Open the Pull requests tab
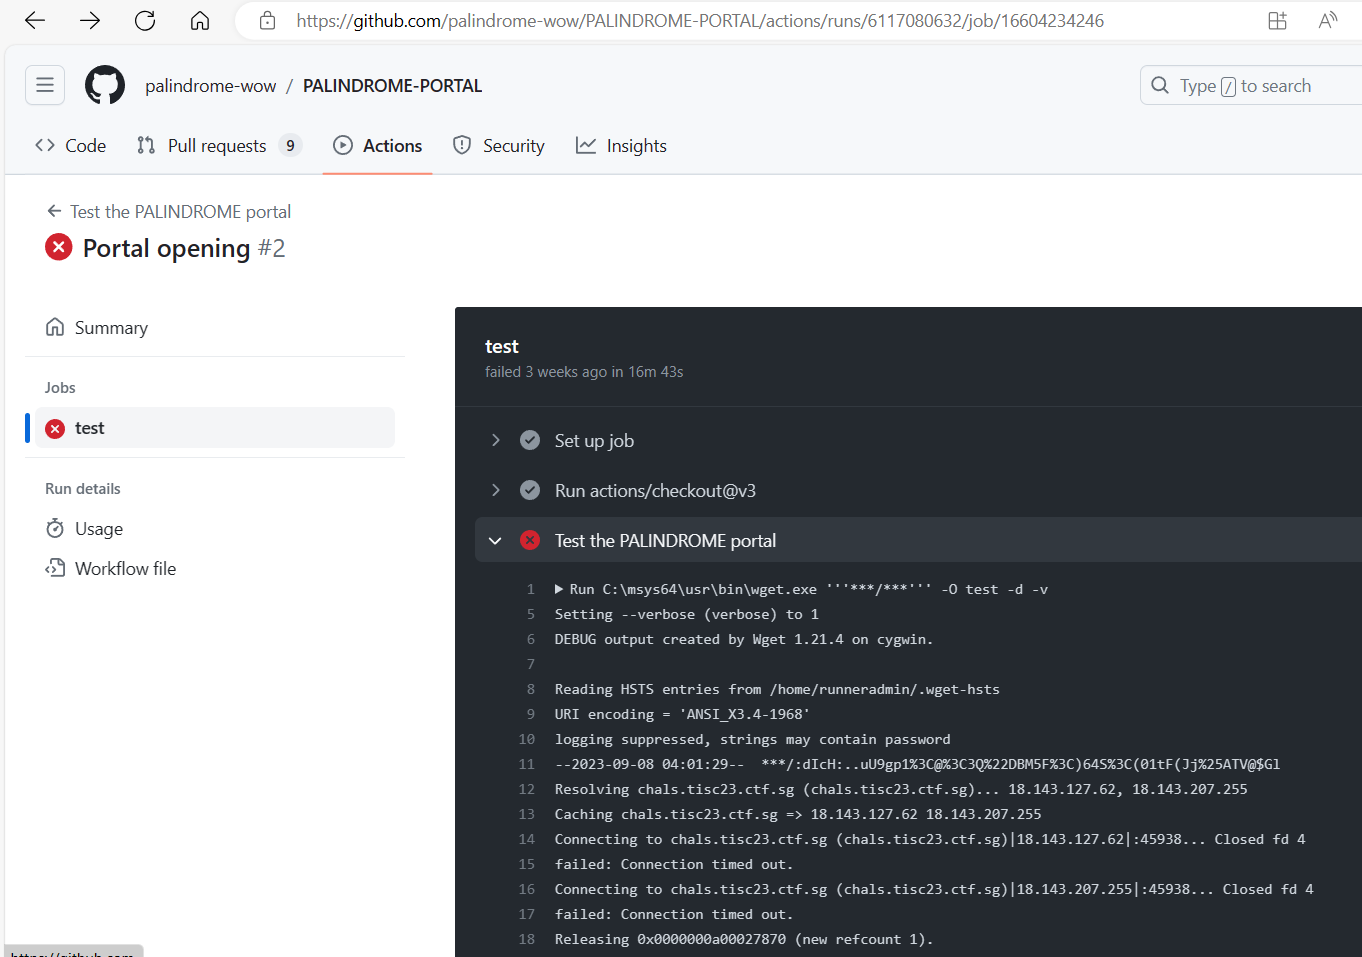This screenshot has width=1362, height=957. (x=217, y=146)
